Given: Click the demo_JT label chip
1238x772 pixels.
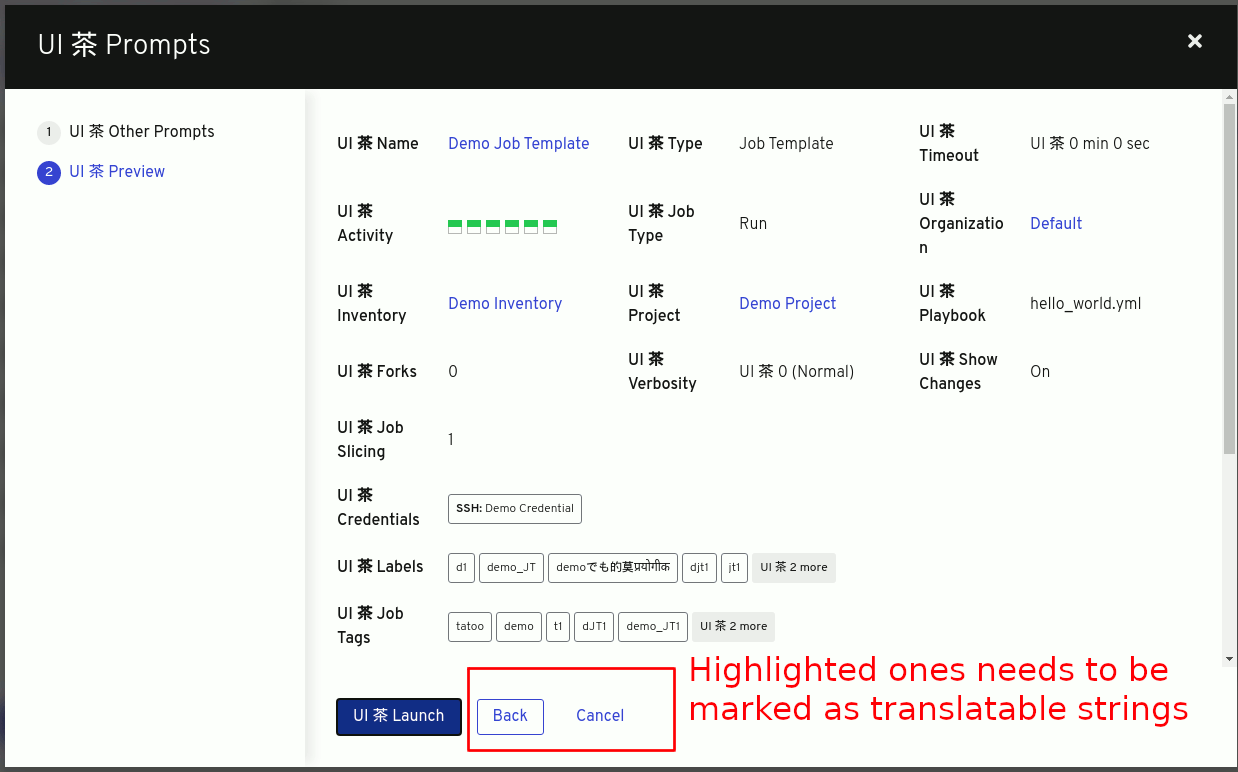Looking at the screenshot, I should click(x=511, y=567).
